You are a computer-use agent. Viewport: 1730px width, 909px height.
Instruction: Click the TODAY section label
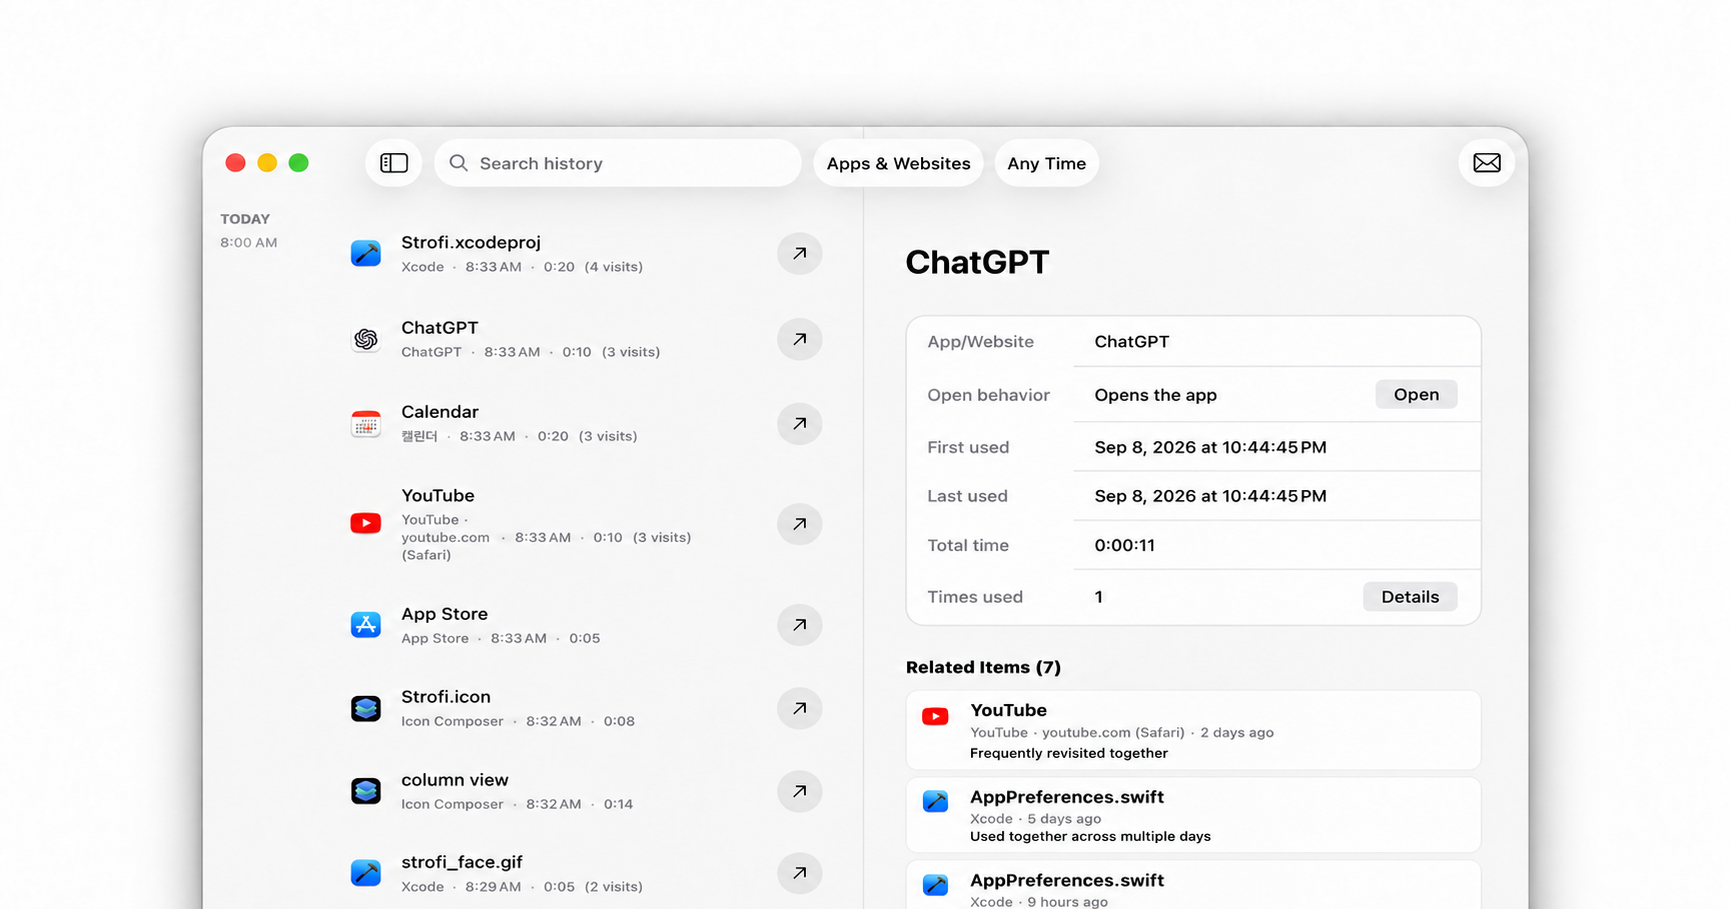(x=245, y=219)
